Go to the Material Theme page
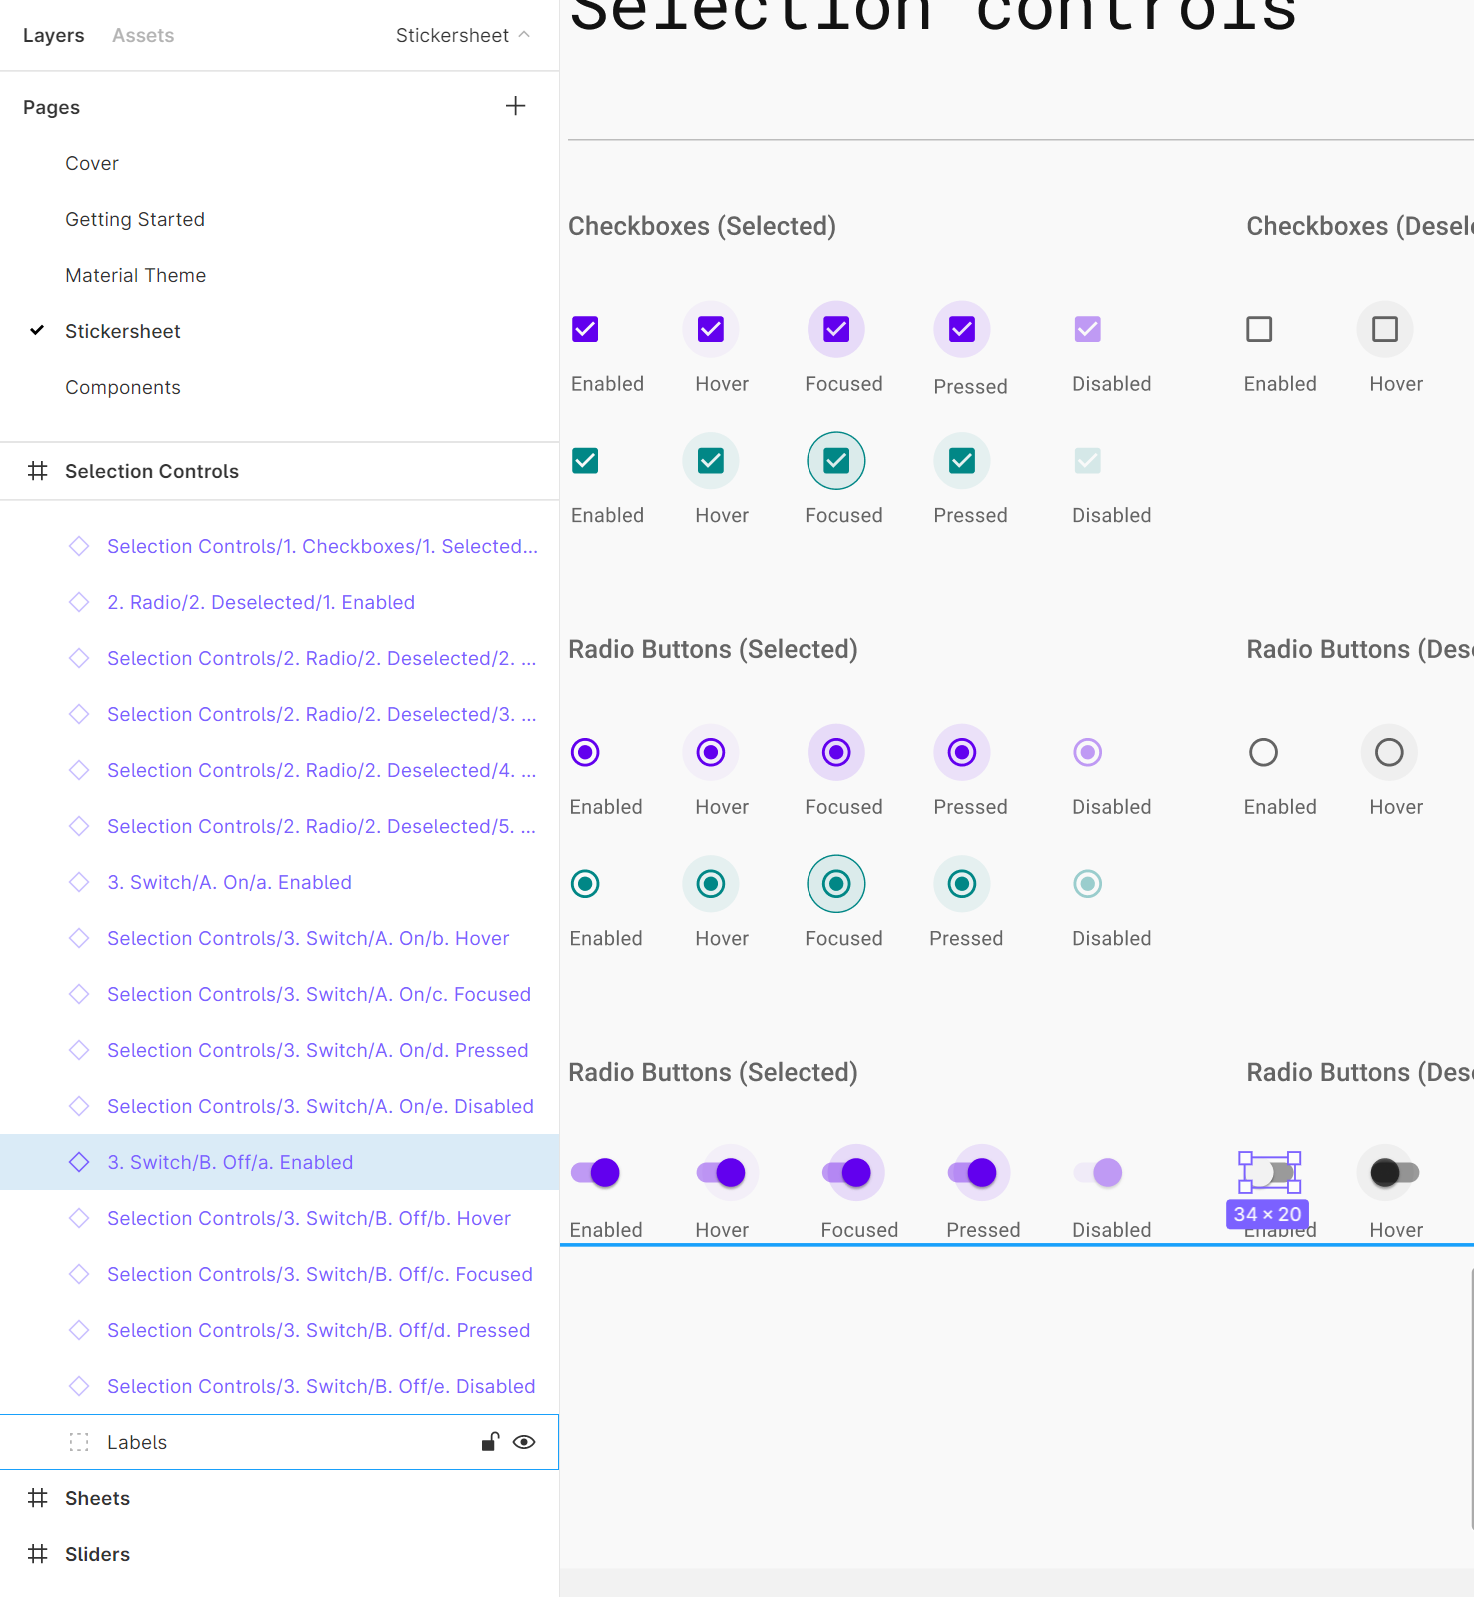The height and width of the screenshot is (1597, 1474). click(135, 275)
